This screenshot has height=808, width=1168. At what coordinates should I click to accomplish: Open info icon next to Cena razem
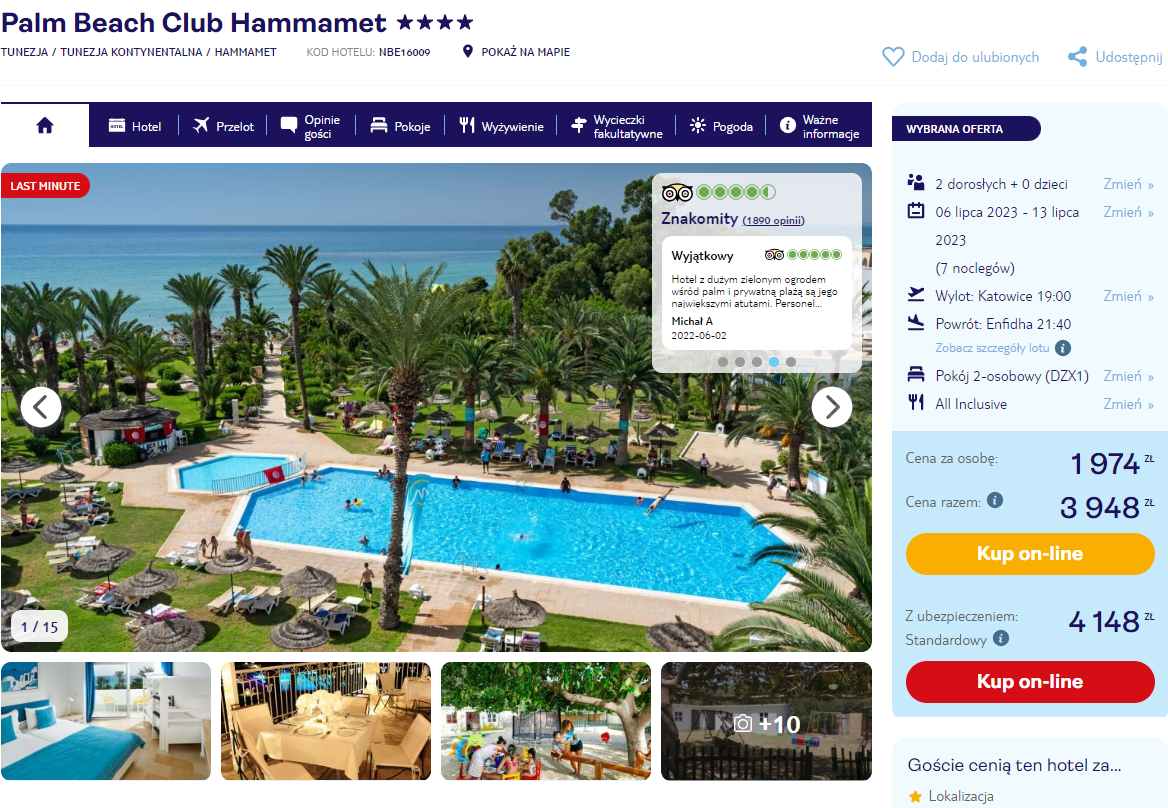[994, 500]
